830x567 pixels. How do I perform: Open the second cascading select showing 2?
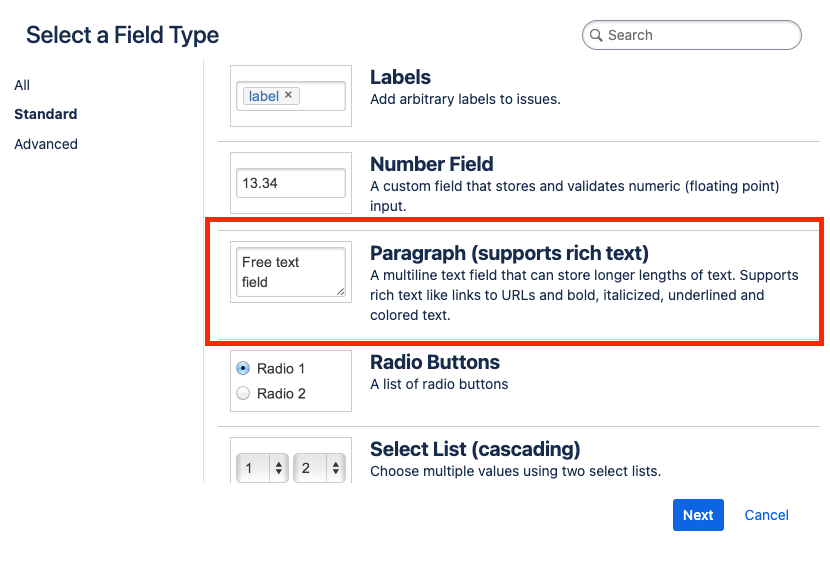click(x=321, y=468)
